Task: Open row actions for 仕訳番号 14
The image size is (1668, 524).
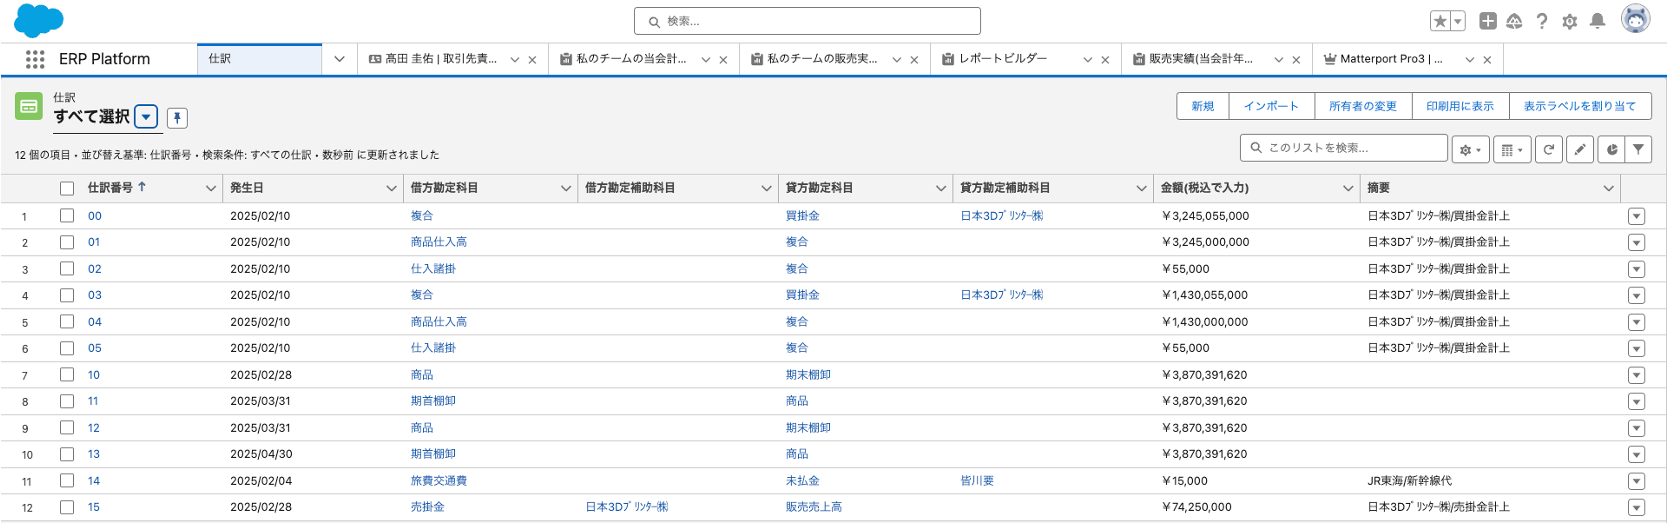Action: pos(1636,481)
